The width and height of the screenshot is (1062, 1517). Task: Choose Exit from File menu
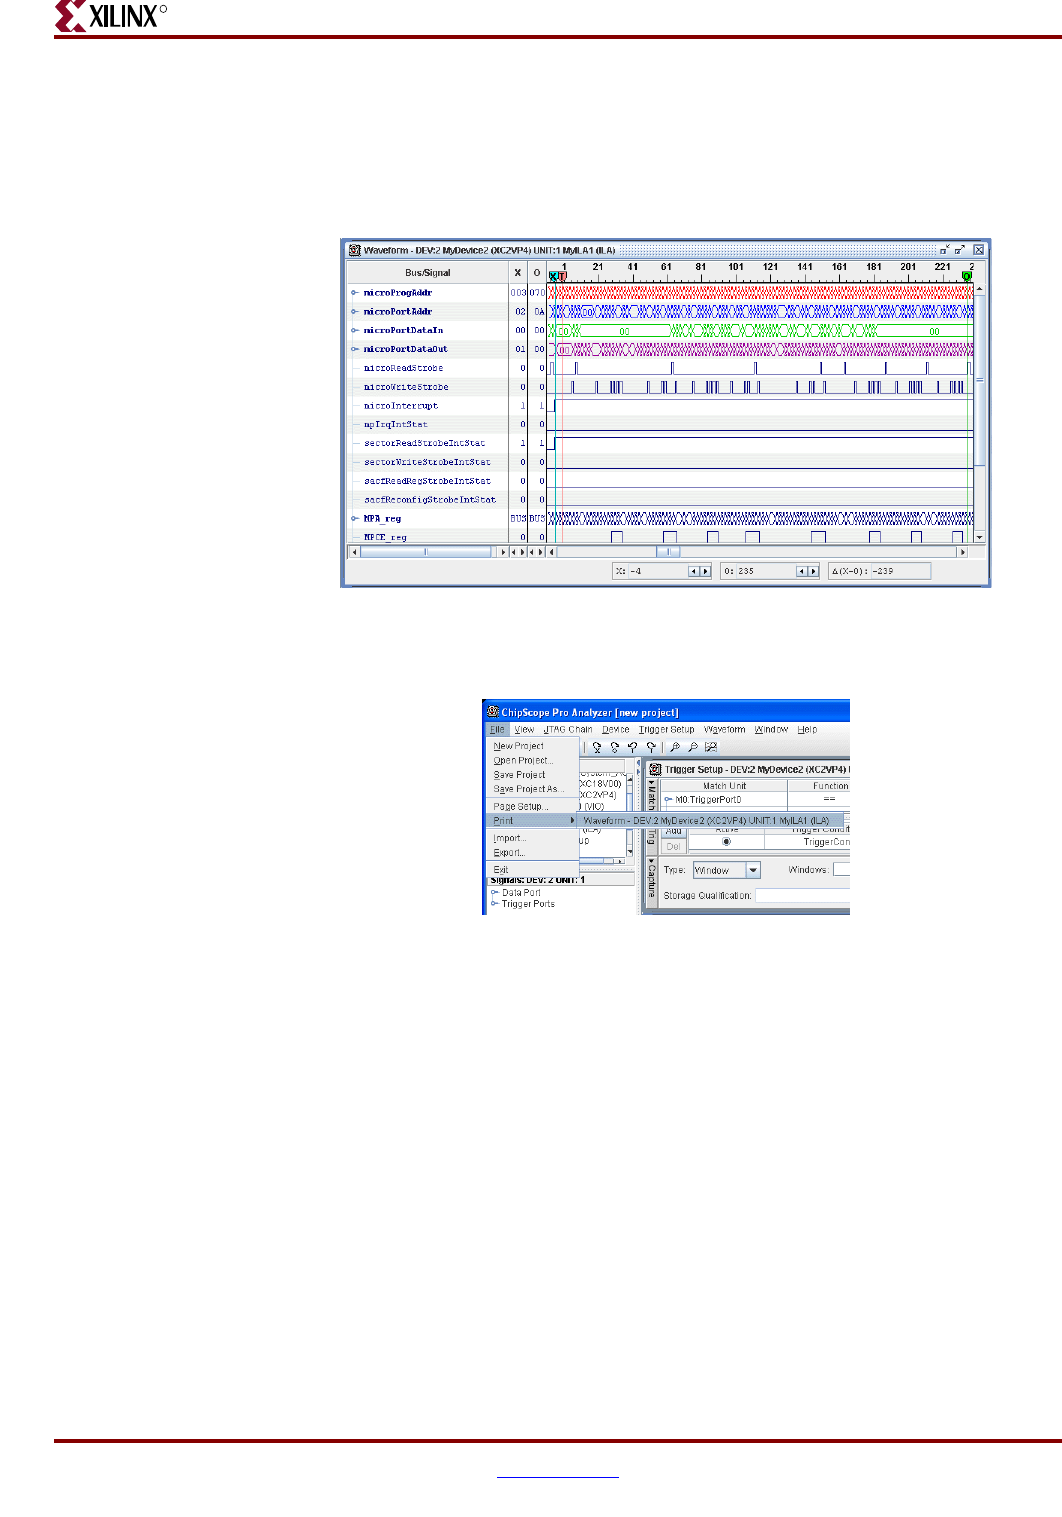[533, 869]
